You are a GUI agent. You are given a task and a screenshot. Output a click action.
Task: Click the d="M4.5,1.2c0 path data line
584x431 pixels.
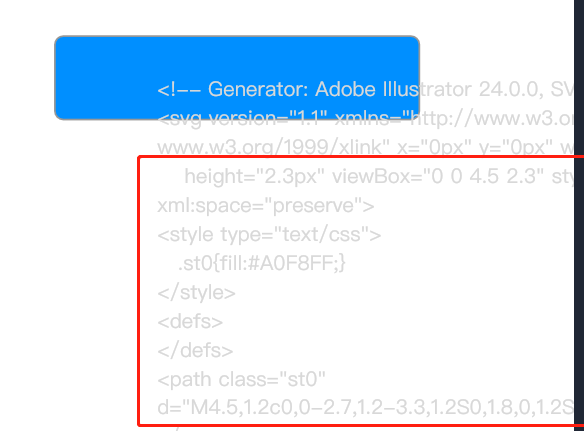click(x=365, y=408)
